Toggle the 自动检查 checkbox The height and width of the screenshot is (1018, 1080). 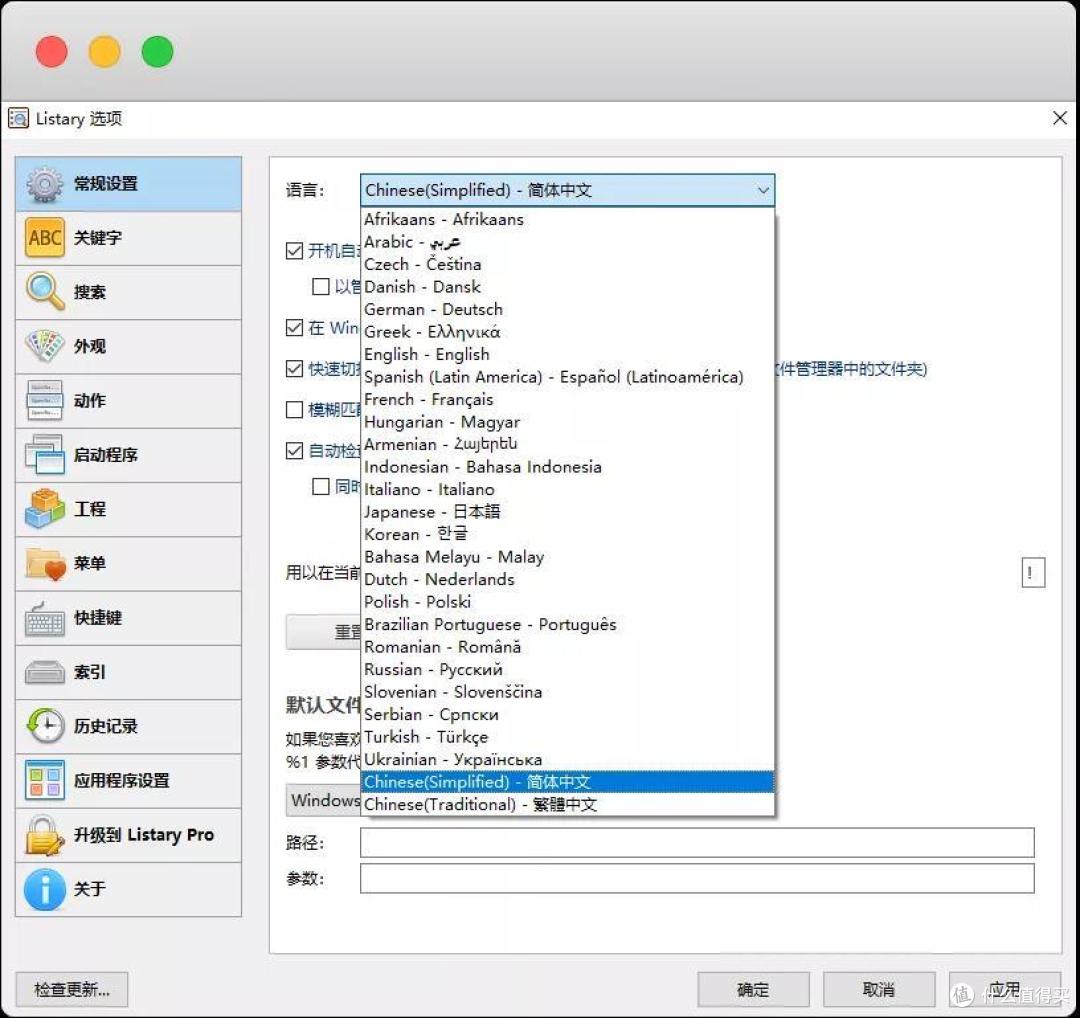point(295,451)
